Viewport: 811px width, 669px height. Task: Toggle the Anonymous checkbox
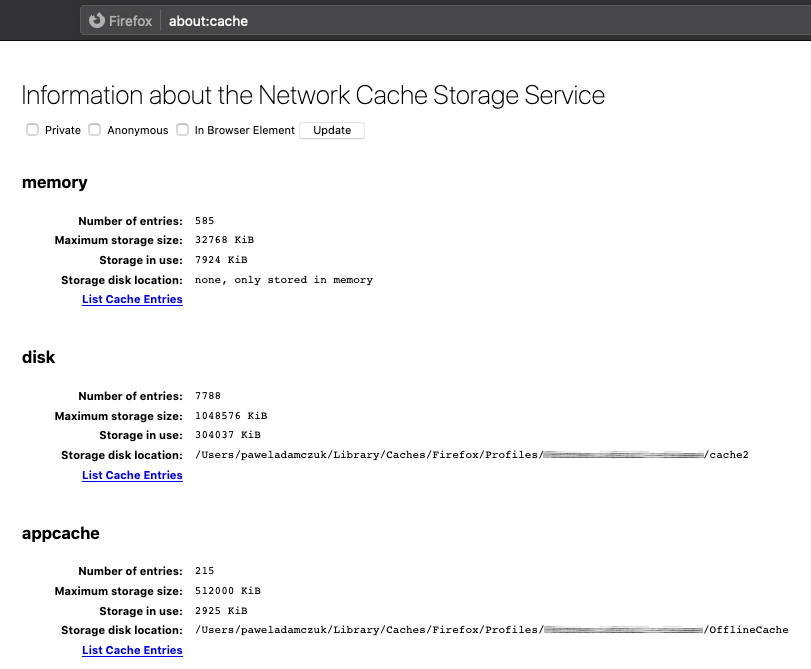[95, 130]
